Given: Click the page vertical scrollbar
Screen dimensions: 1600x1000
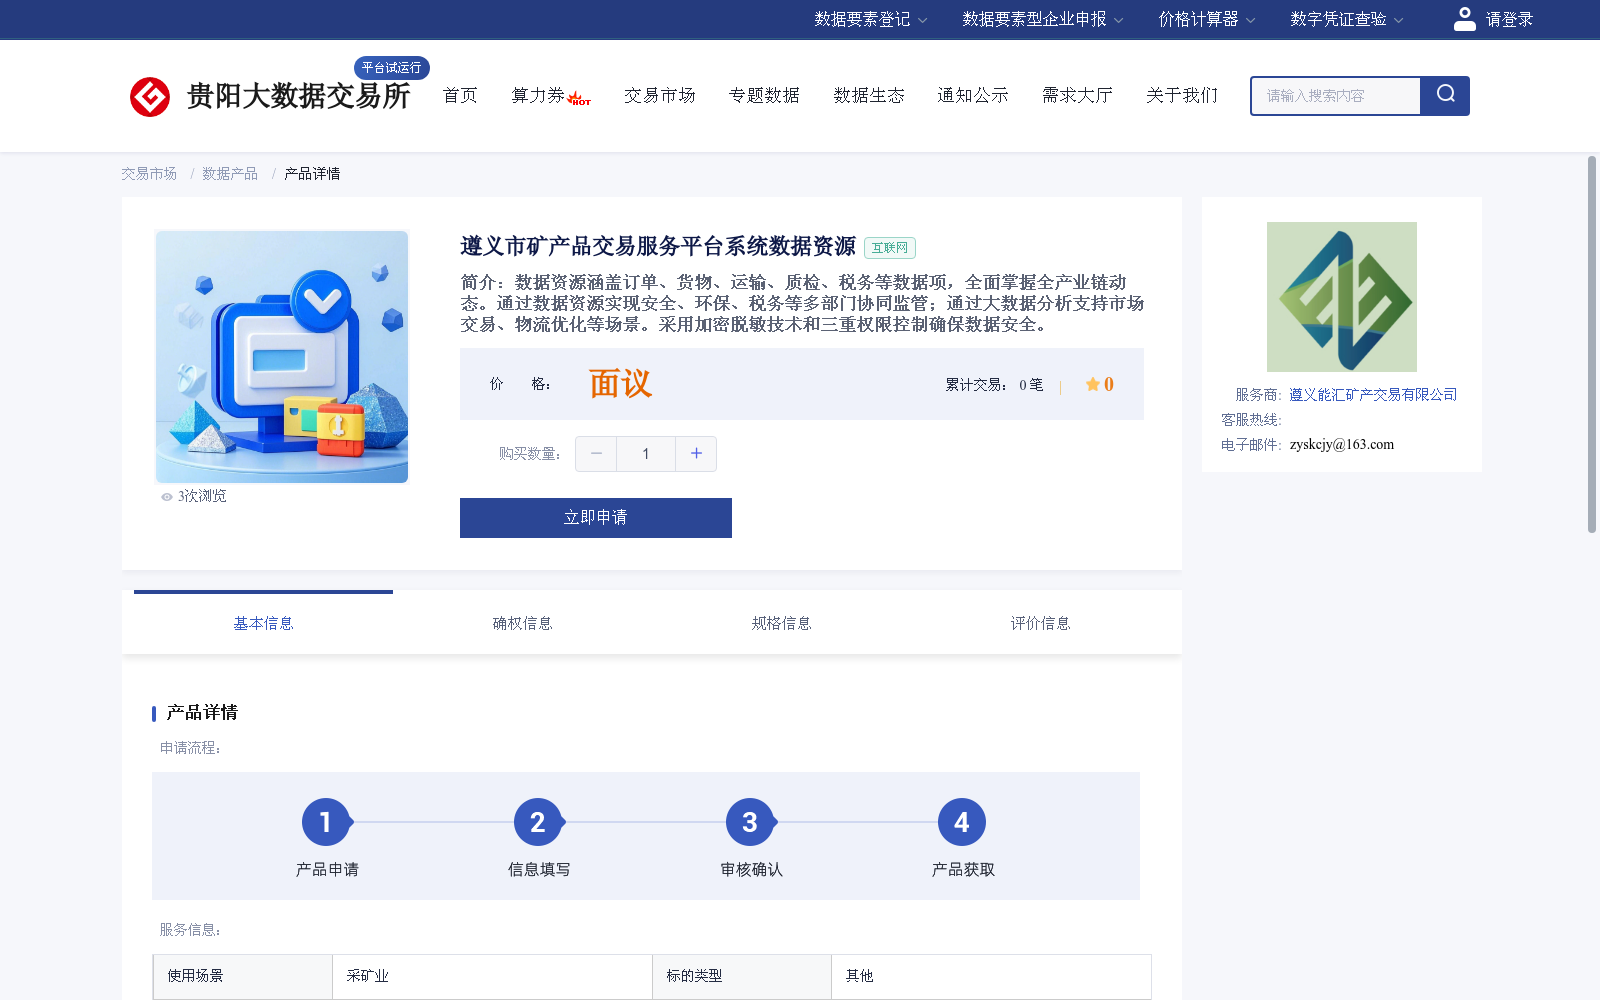Looking at the screenshot, I should point(1592,344).
